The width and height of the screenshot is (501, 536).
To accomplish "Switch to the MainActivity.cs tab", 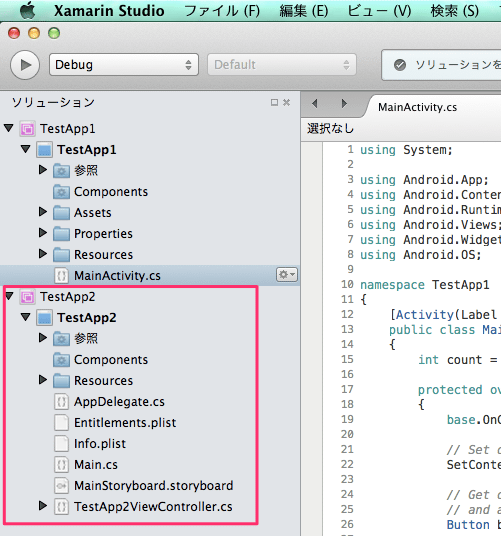I will coord(417,107).
